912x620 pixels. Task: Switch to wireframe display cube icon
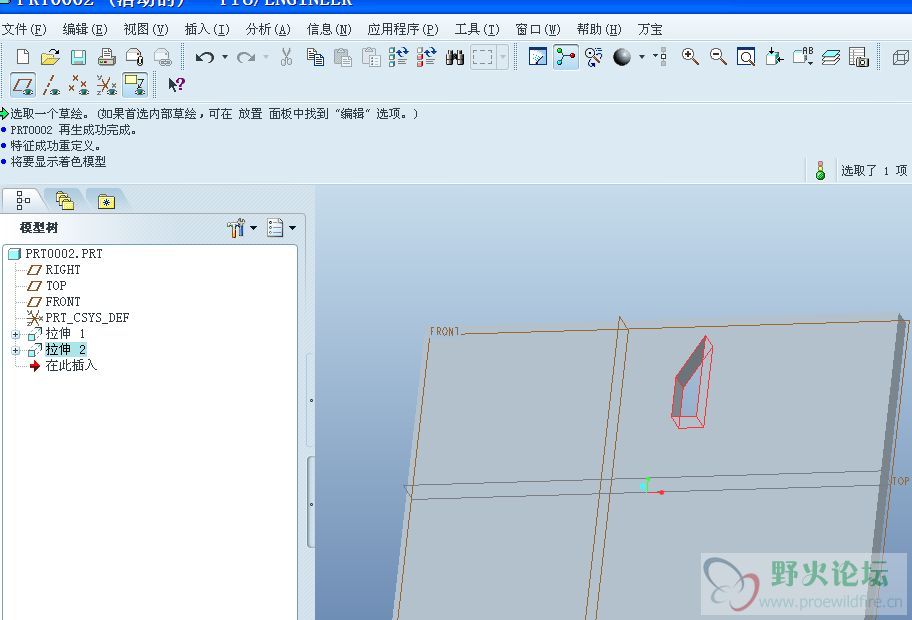[900, 57]
